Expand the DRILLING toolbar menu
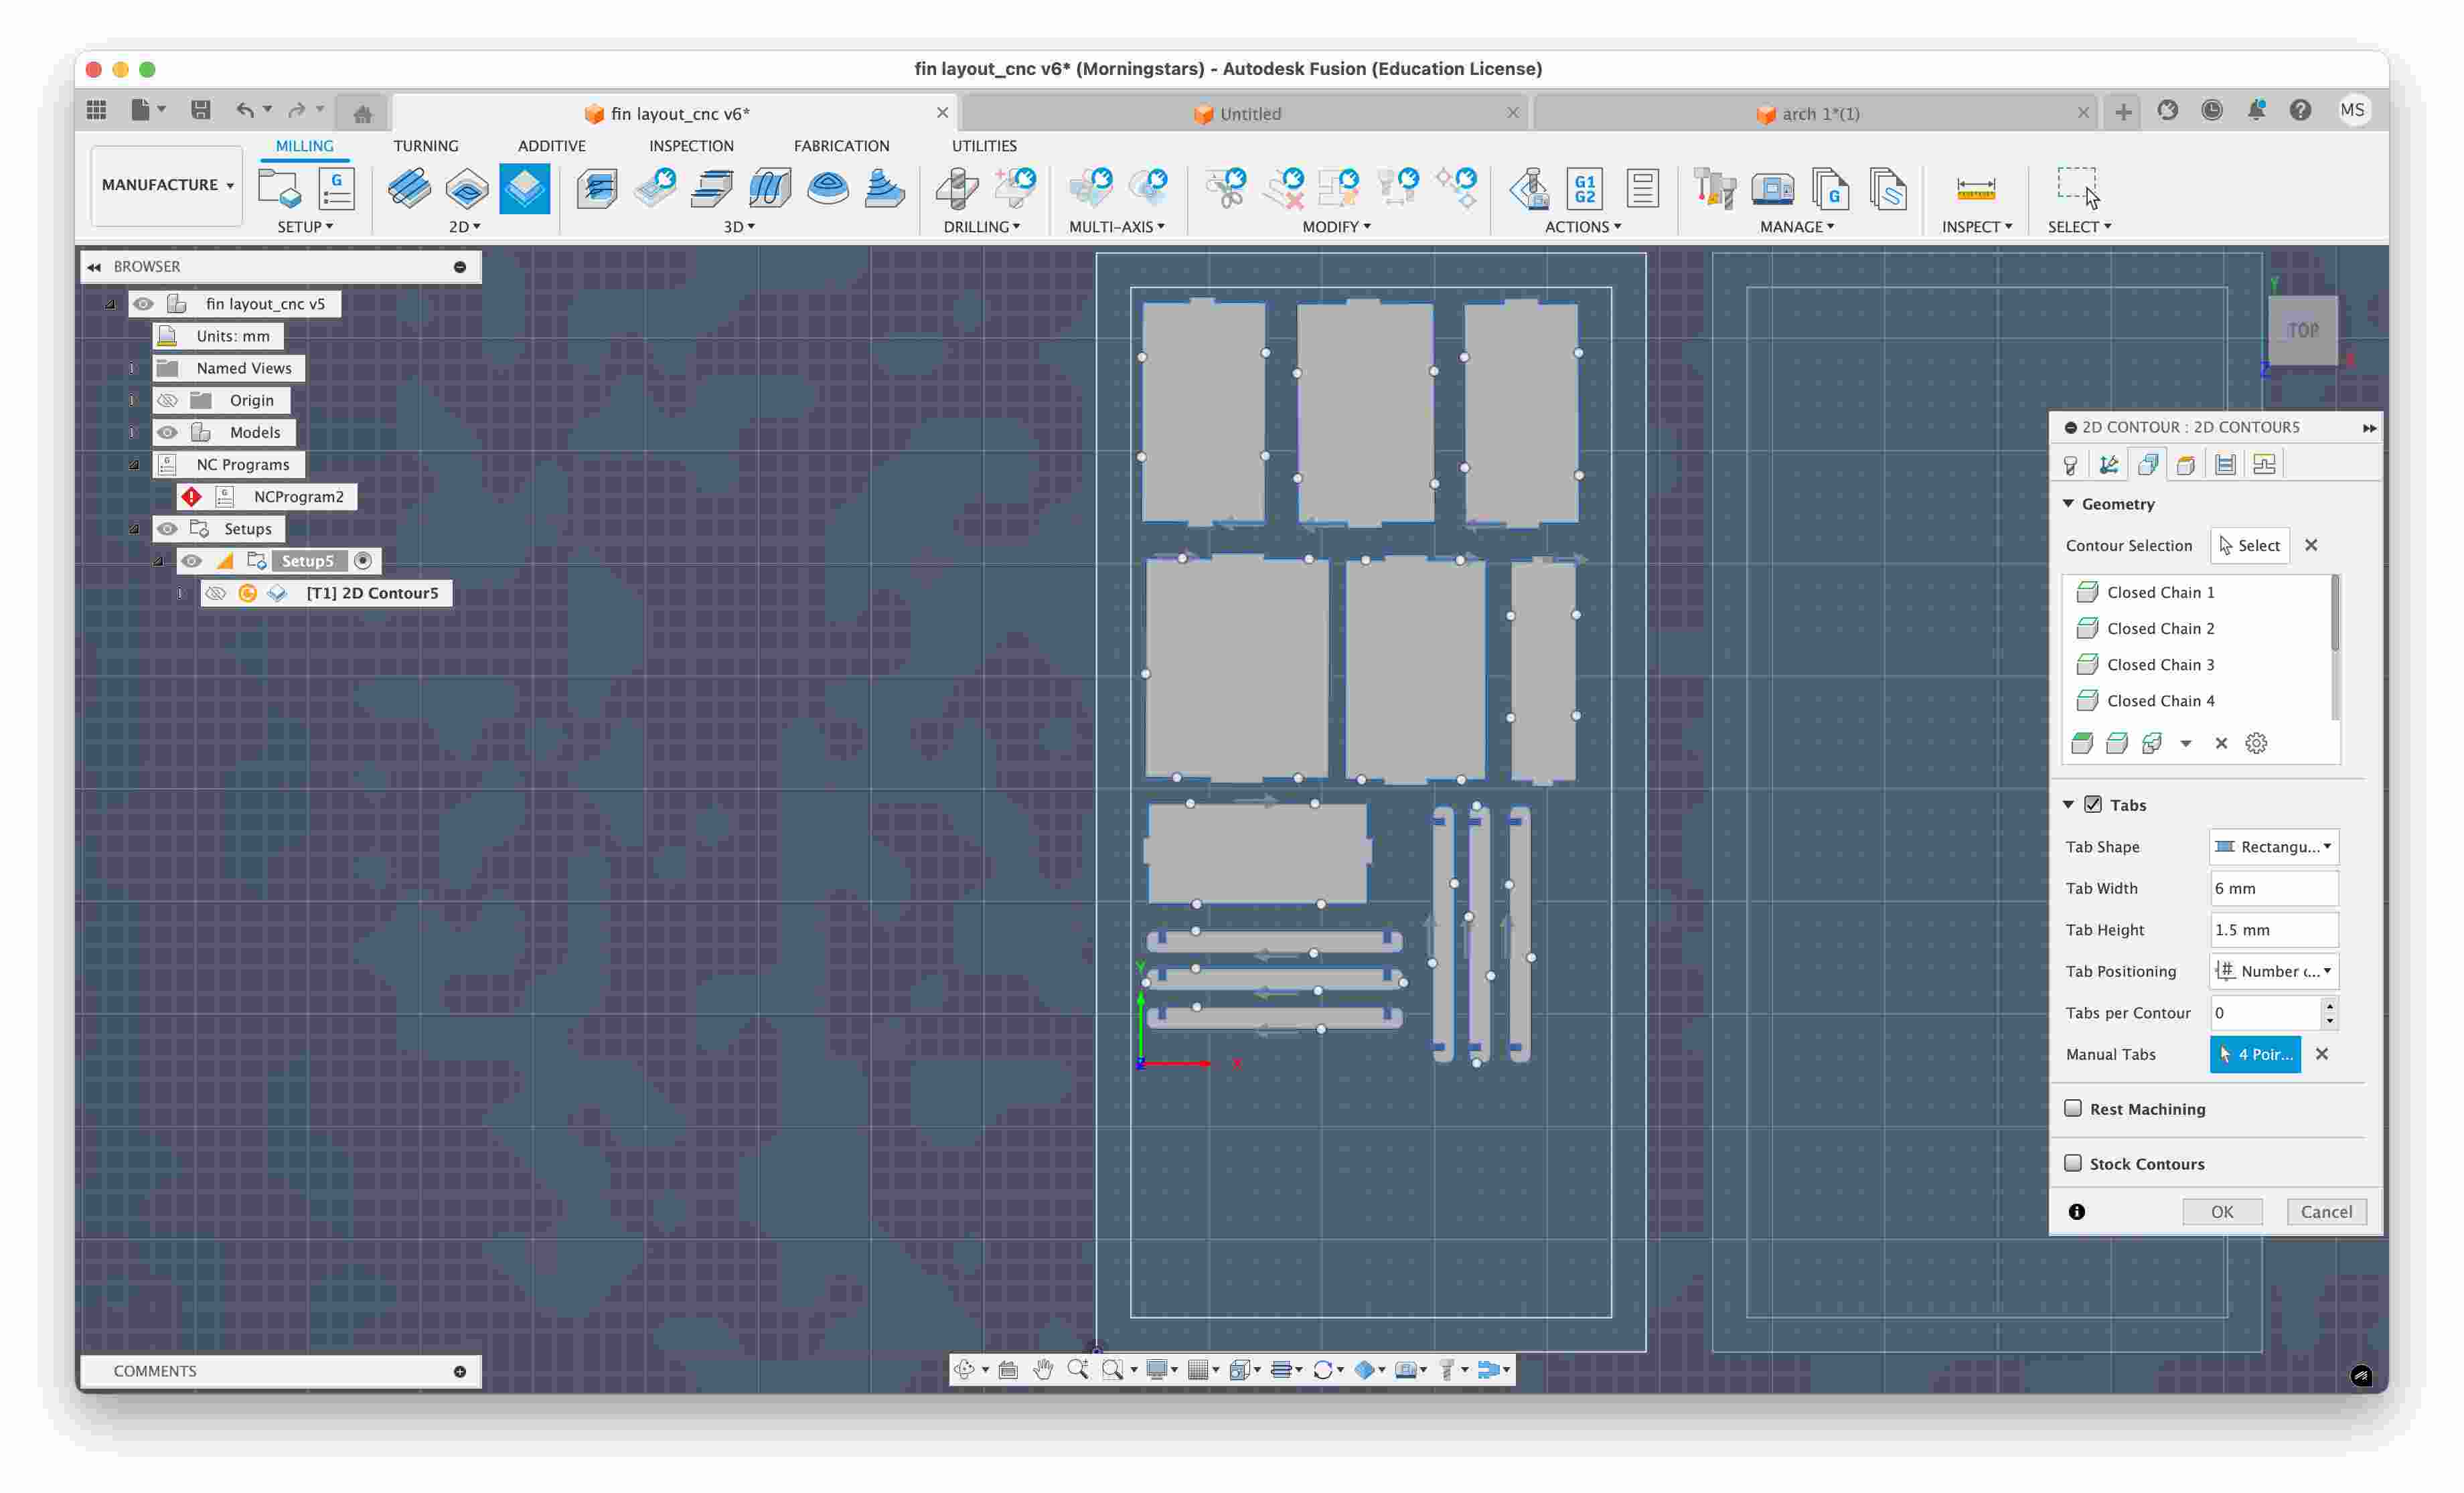2464x1493 pixels. [x=981, y=227]
